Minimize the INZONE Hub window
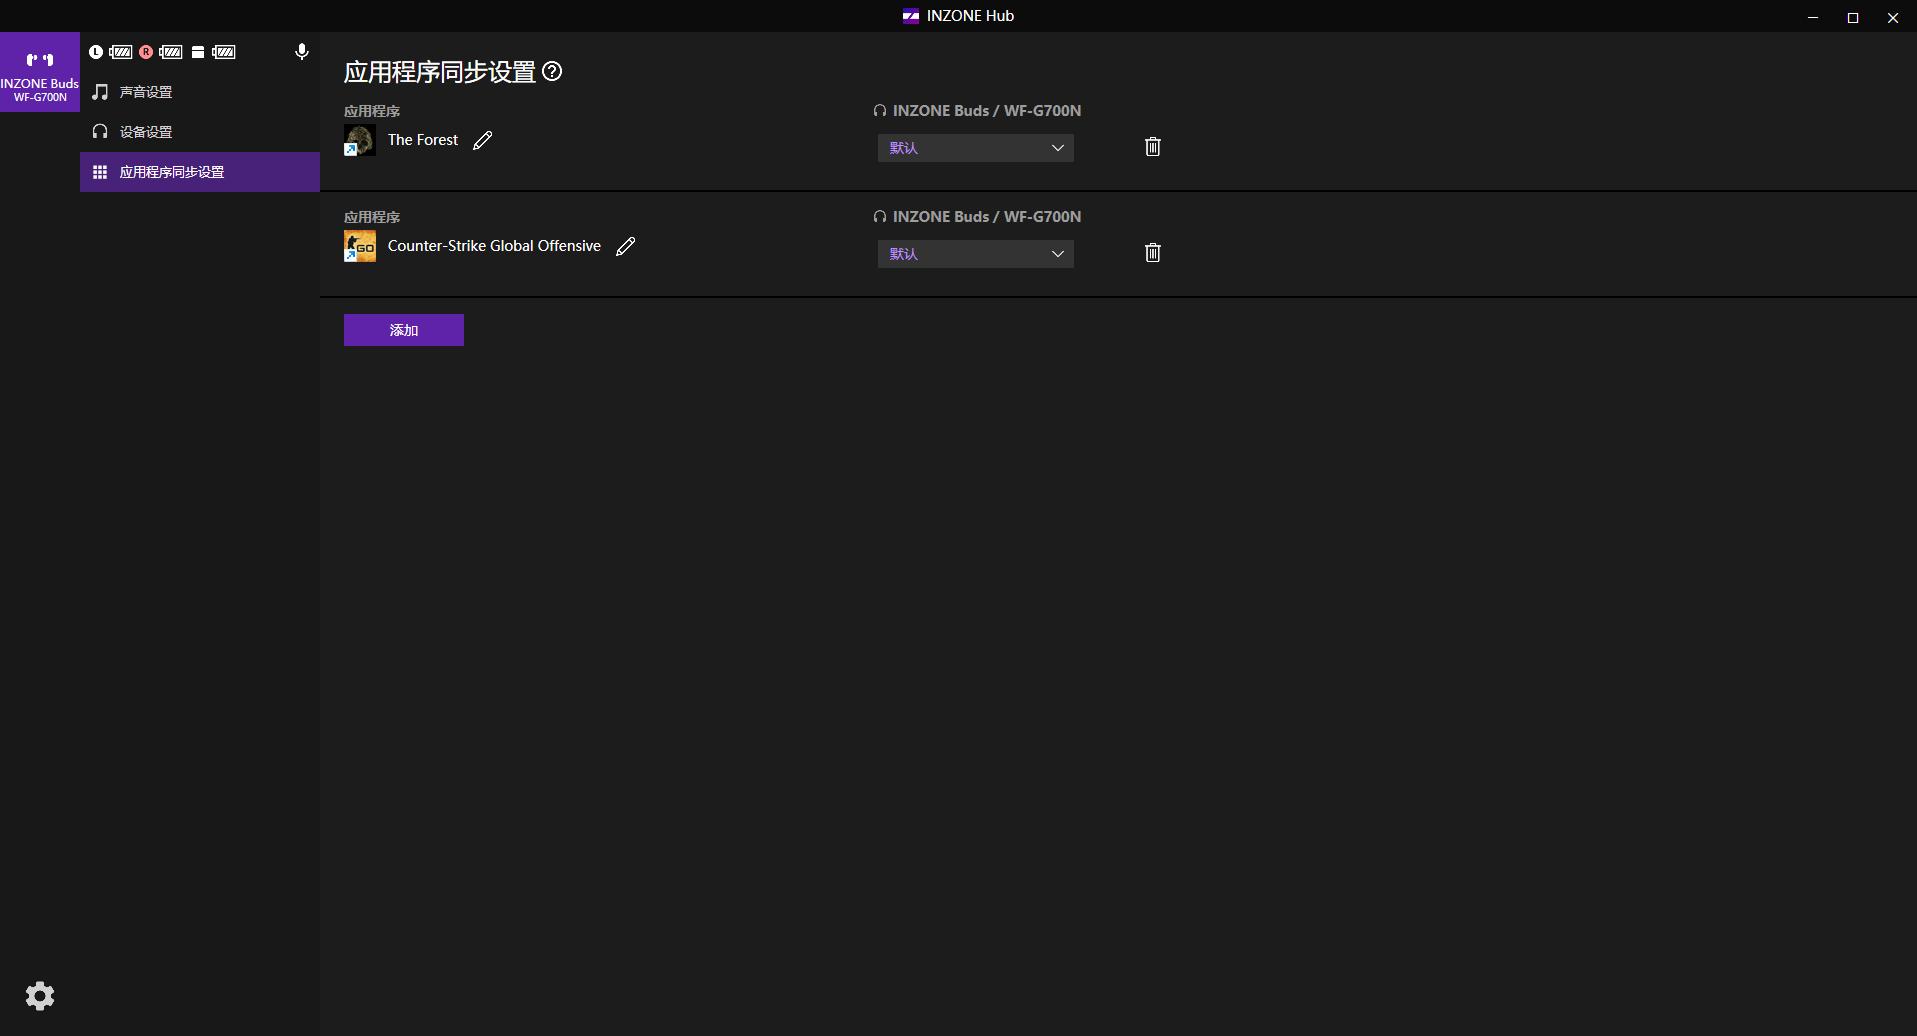1917x1036 pixels. coord(1813,17)
